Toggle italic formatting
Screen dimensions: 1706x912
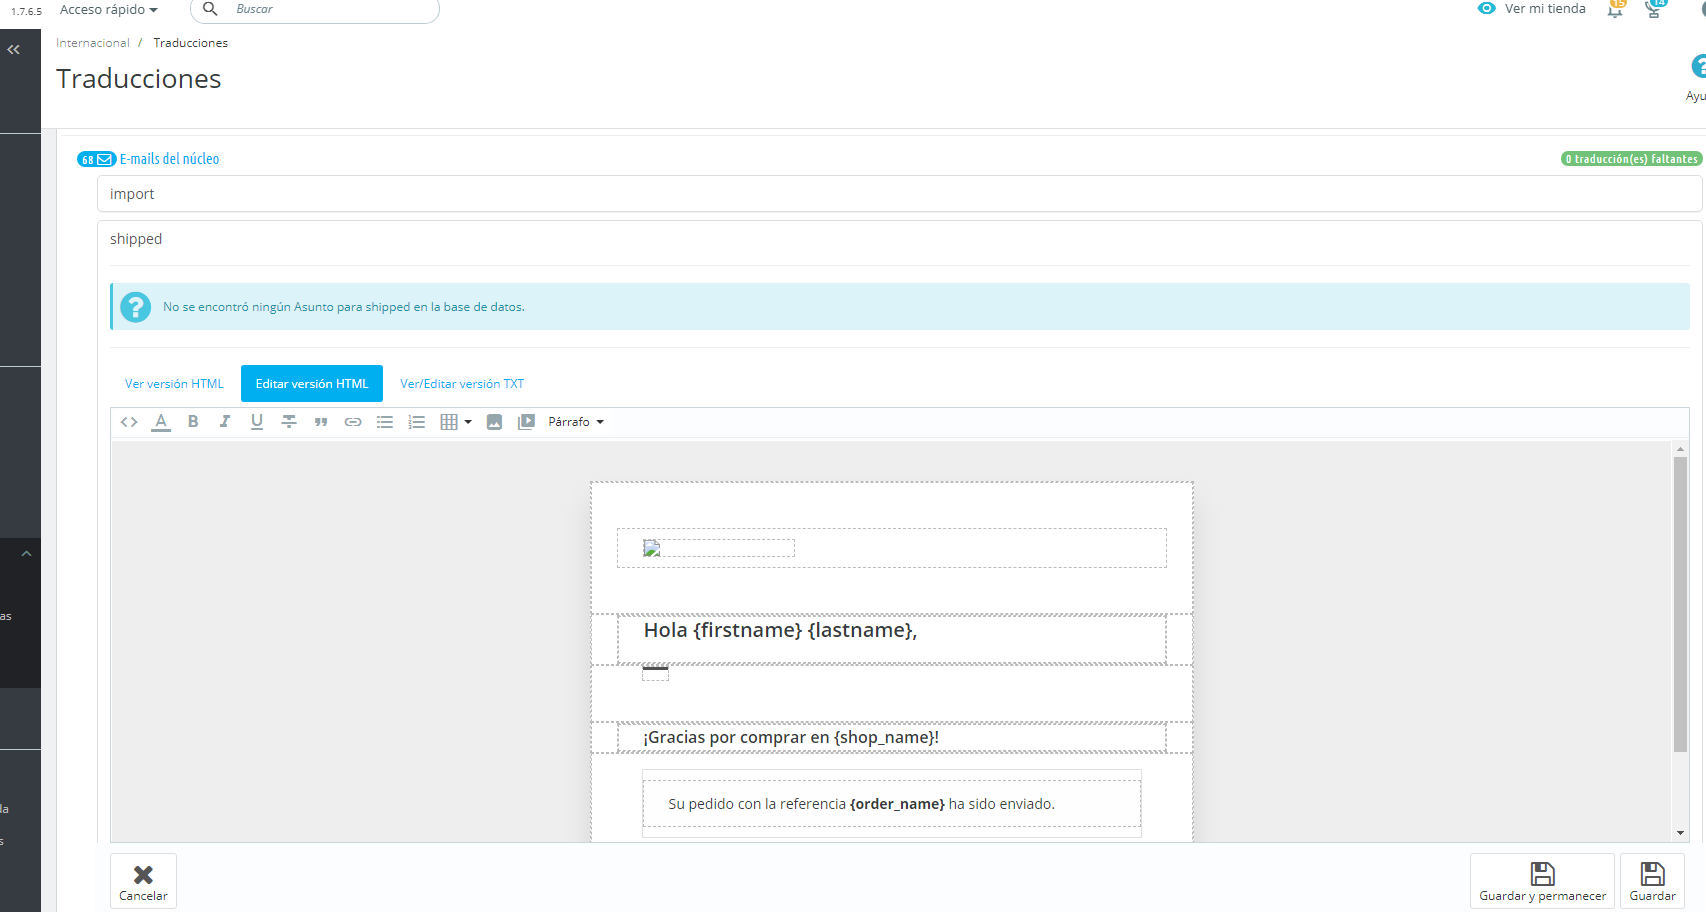click(225, 422)
